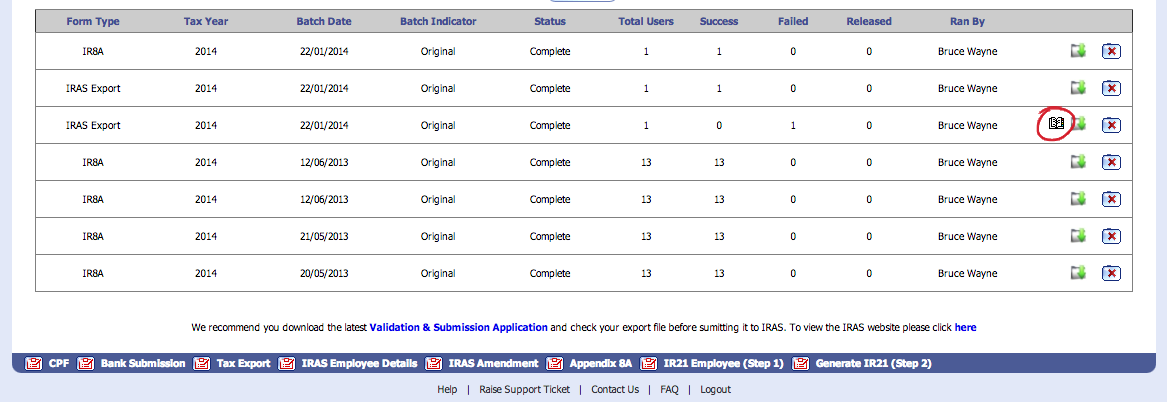Click 'here' link to IRAS website
The image size is (1167, 402).
965,327
